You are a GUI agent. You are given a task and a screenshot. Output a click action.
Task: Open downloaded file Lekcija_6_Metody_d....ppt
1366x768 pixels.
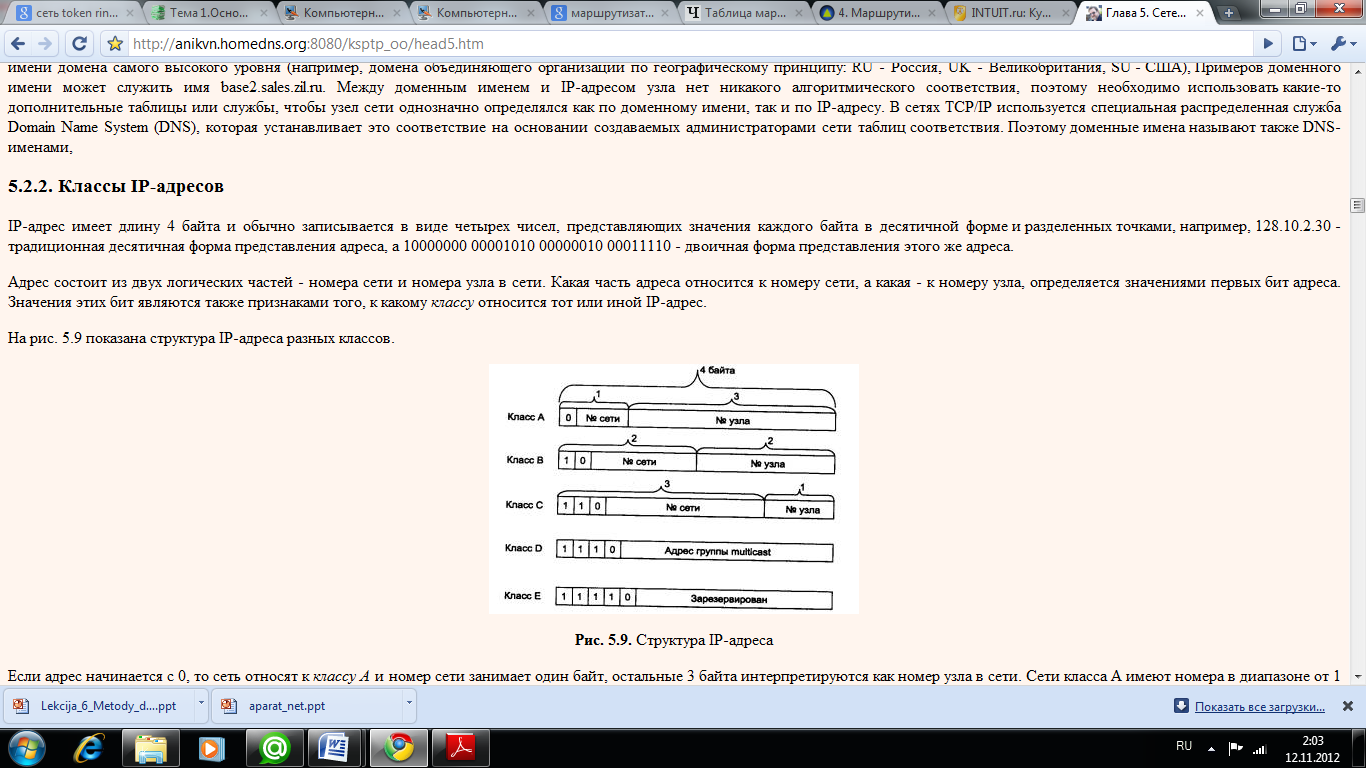pos(99,705)
